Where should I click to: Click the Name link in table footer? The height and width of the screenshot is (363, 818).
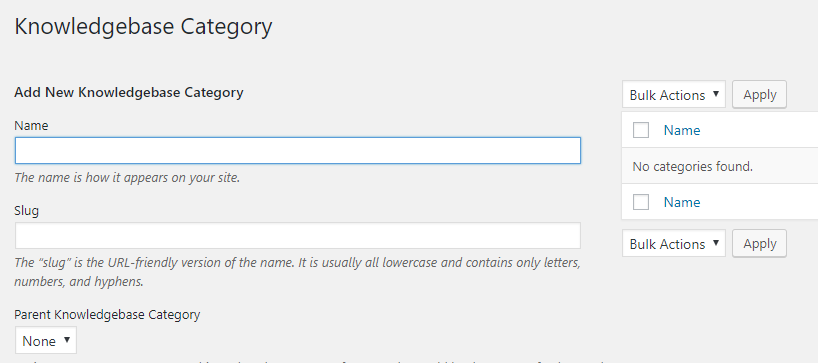click(x=682, y=202)
